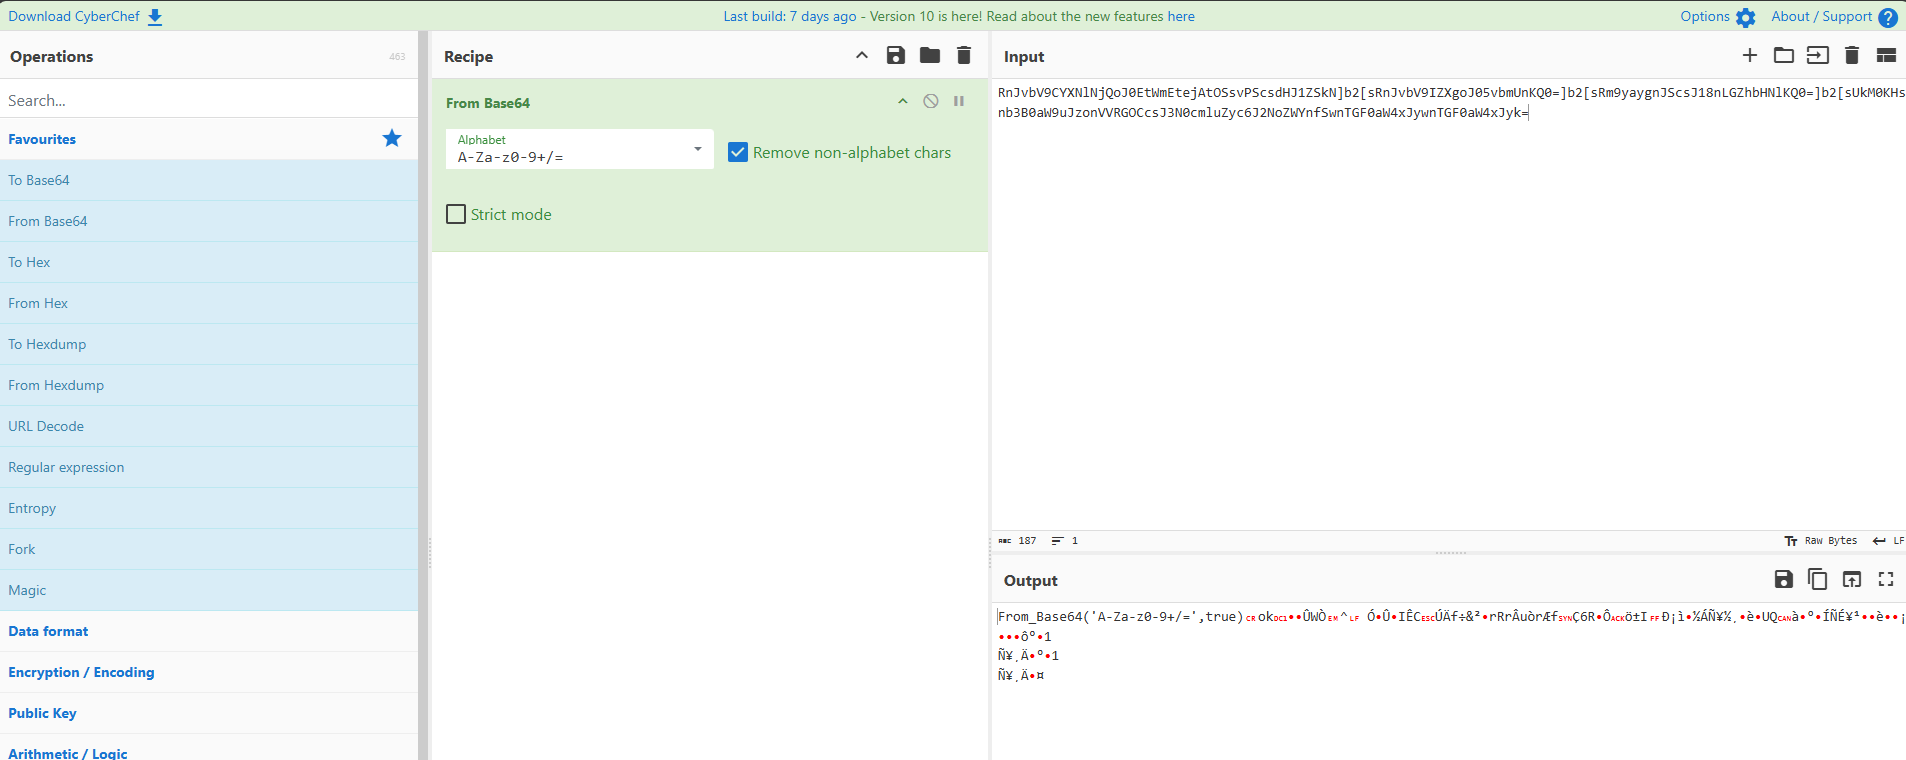The width and height of the screenshot is (1906, 760).
Task: Open folder as input icon
Action: point(1784,56)
